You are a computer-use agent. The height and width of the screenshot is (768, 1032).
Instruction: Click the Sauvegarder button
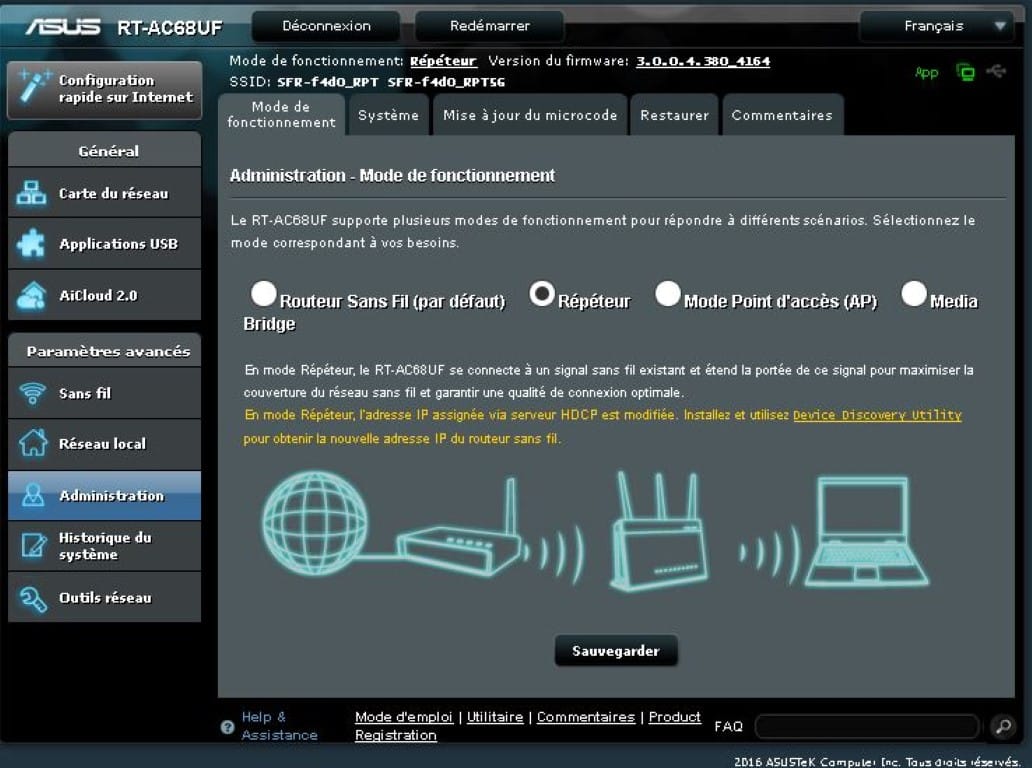coord(615,651)
